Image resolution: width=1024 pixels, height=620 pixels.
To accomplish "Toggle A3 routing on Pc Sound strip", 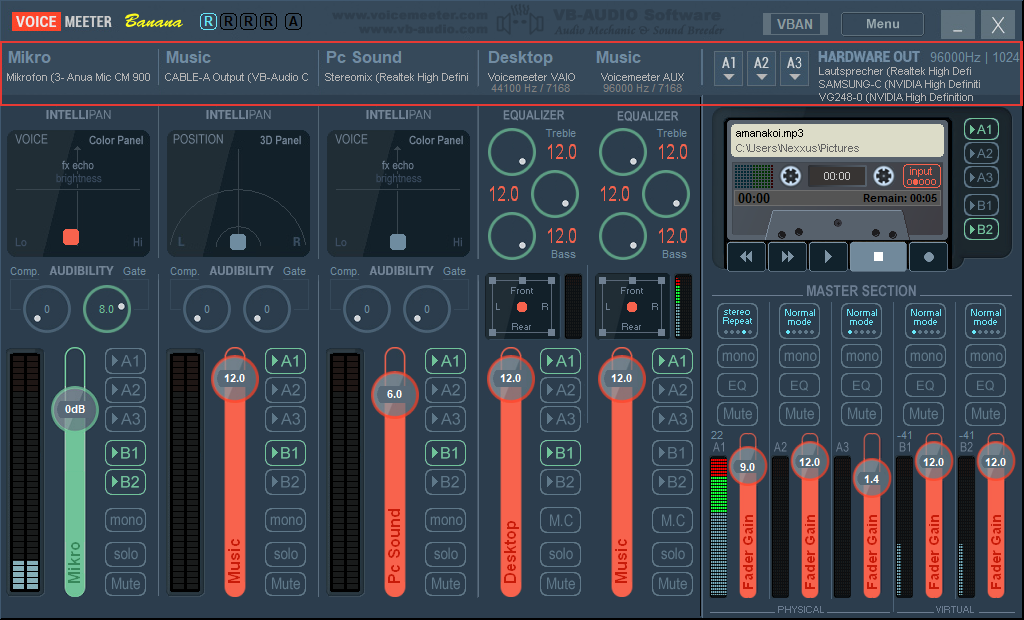I will point(445,419).
